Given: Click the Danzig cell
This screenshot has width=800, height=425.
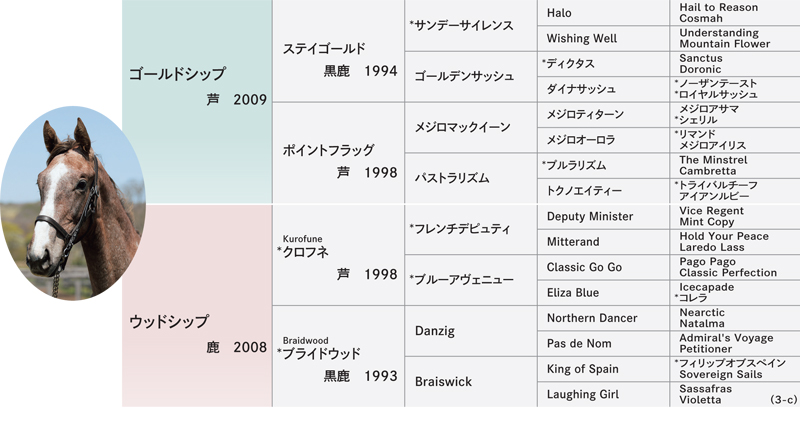Looking at the screenshot, I should 471,331.
